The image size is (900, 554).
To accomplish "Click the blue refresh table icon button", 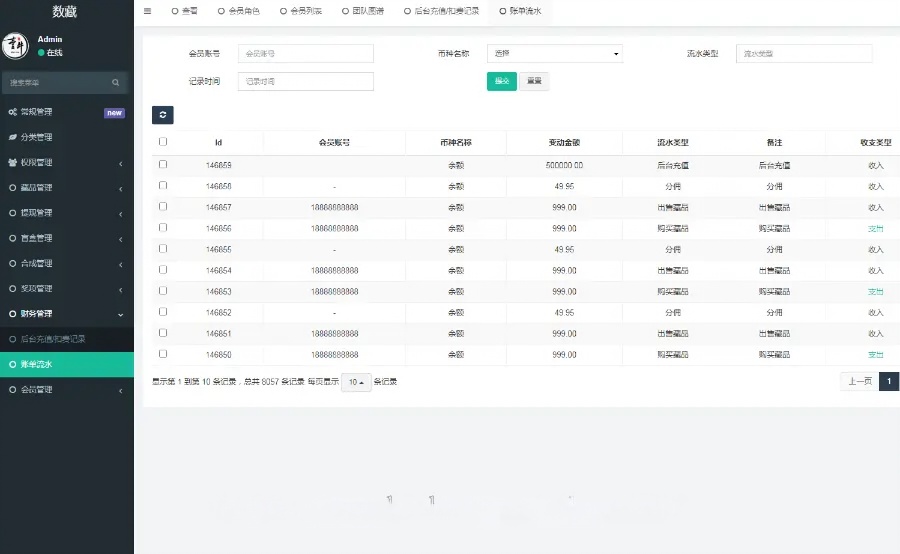I will tap(163, 115).
